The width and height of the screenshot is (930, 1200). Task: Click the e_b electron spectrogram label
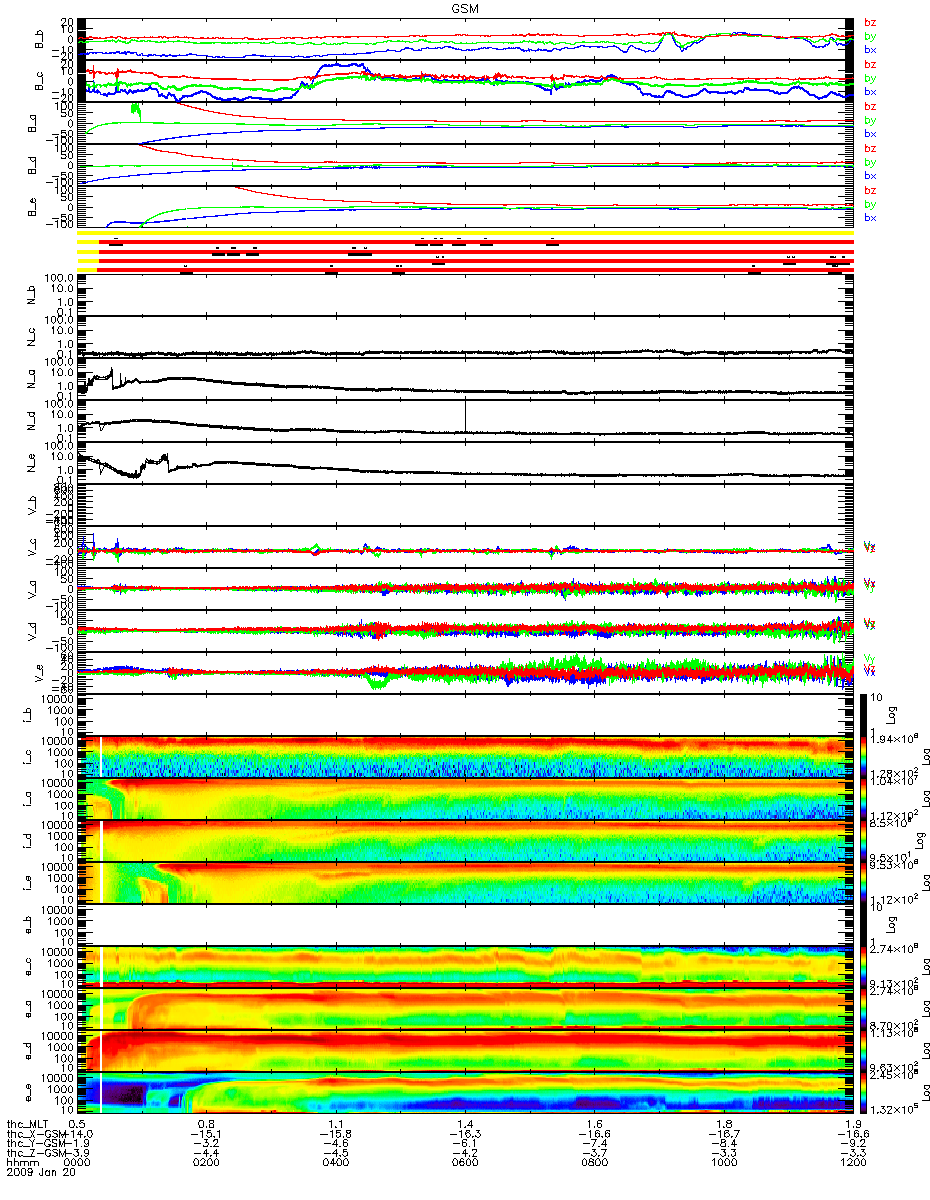(27, 925)
